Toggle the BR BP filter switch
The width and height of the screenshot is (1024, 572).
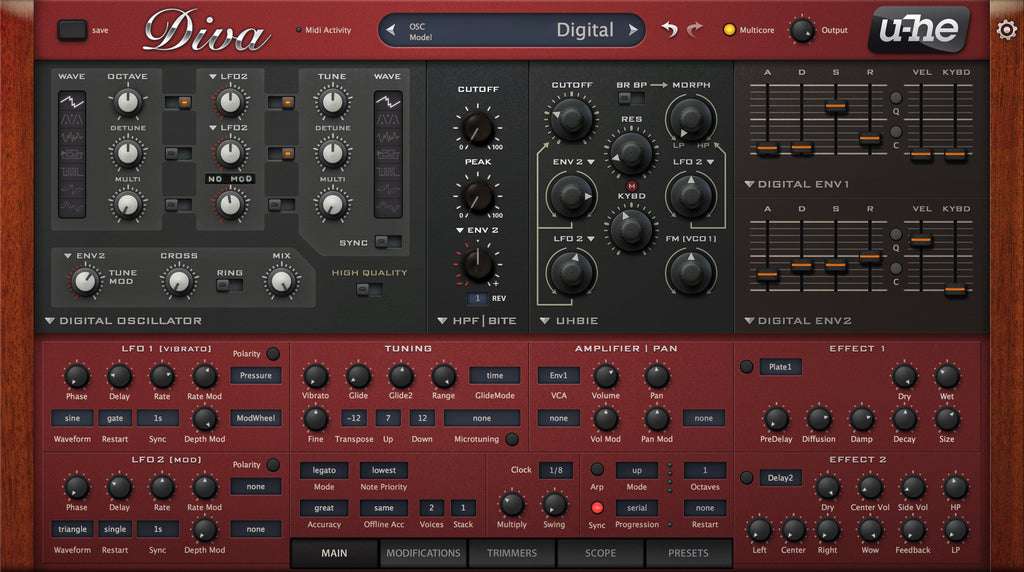[x=631, y=99]
